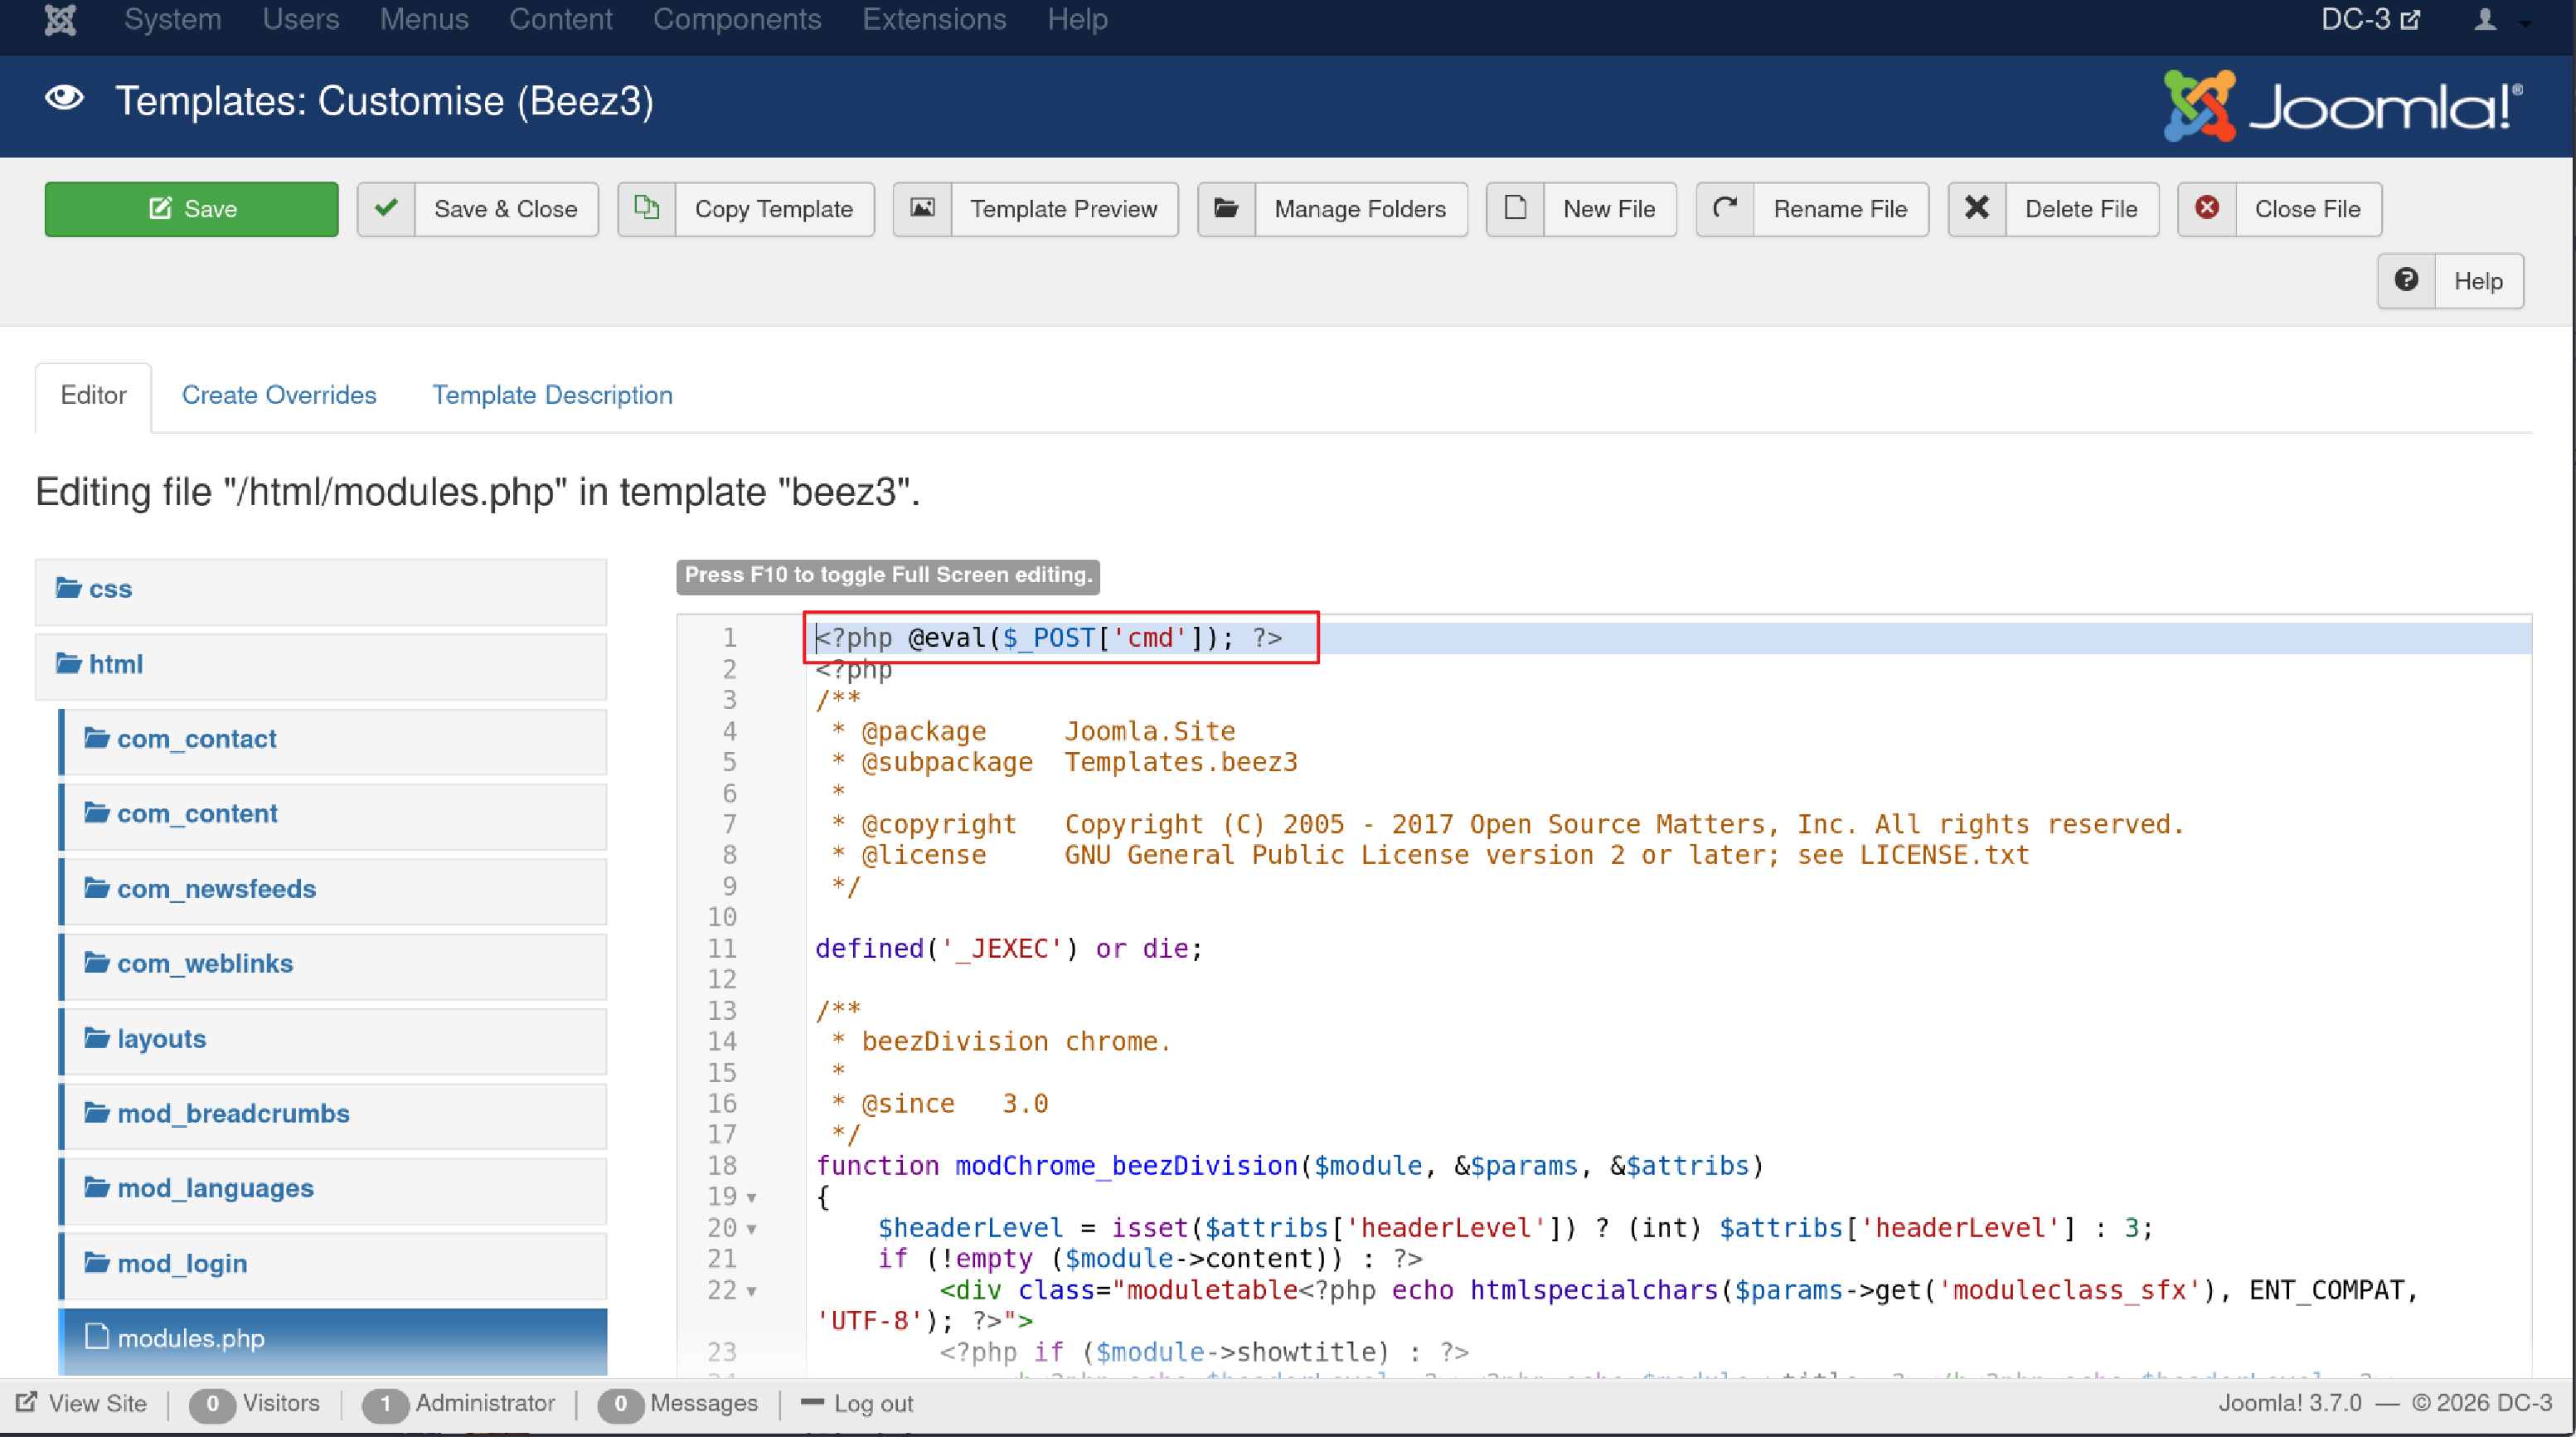
Task: Click the Copy Template button label
Action: [x=774, y=209]
